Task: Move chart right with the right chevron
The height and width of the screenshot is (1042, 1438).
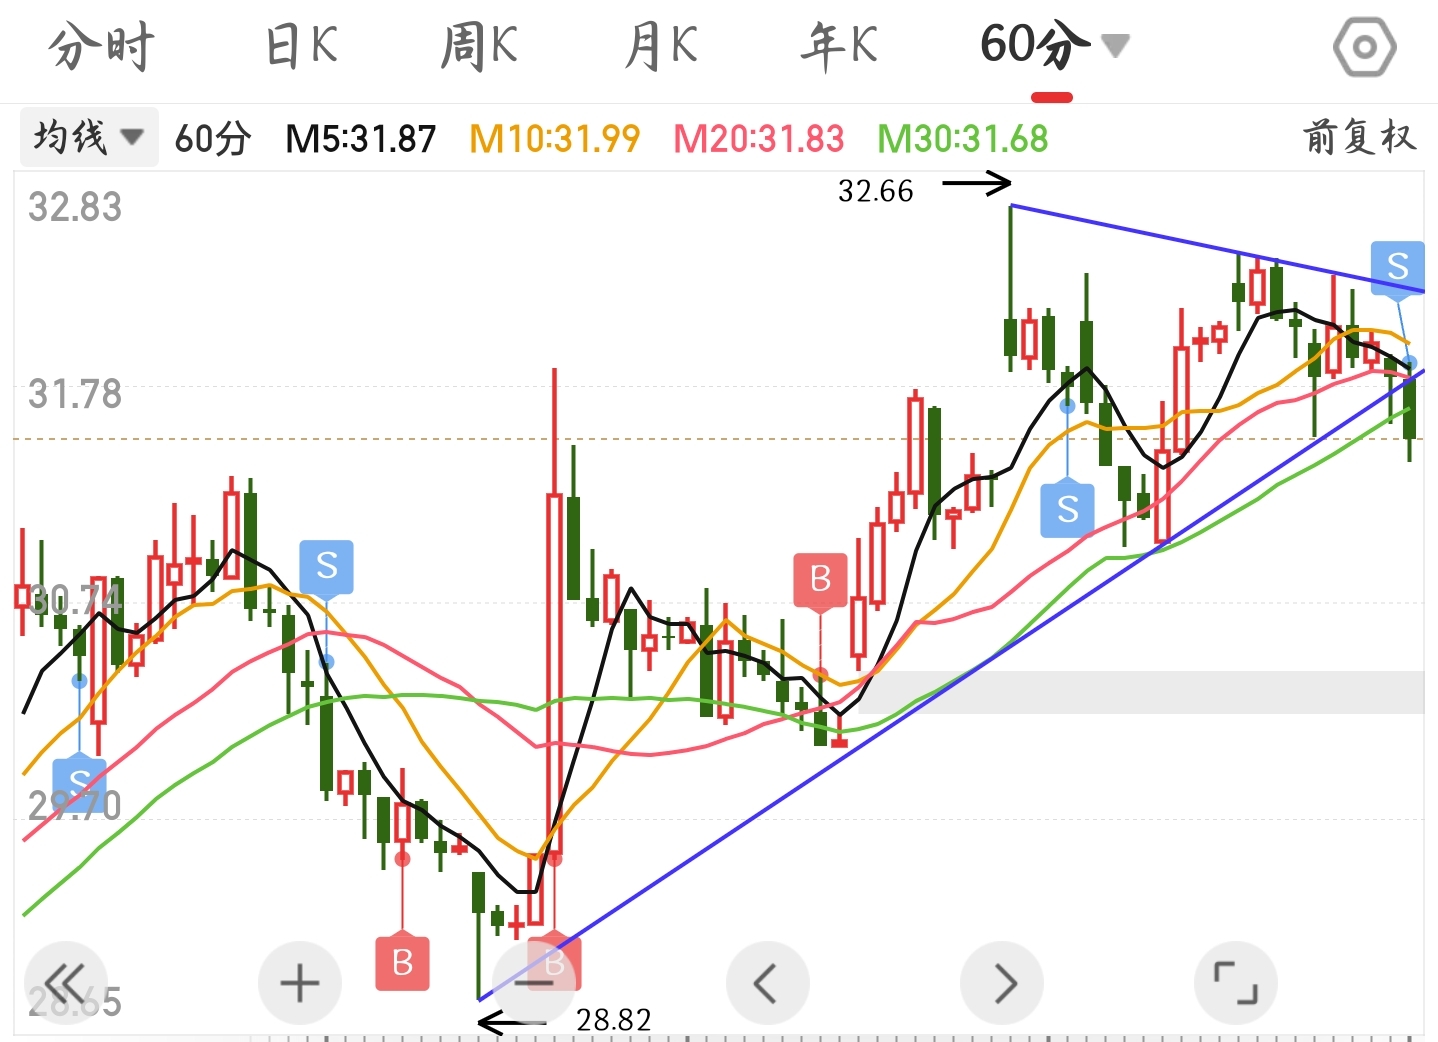Action: [x=1002, y=984]
